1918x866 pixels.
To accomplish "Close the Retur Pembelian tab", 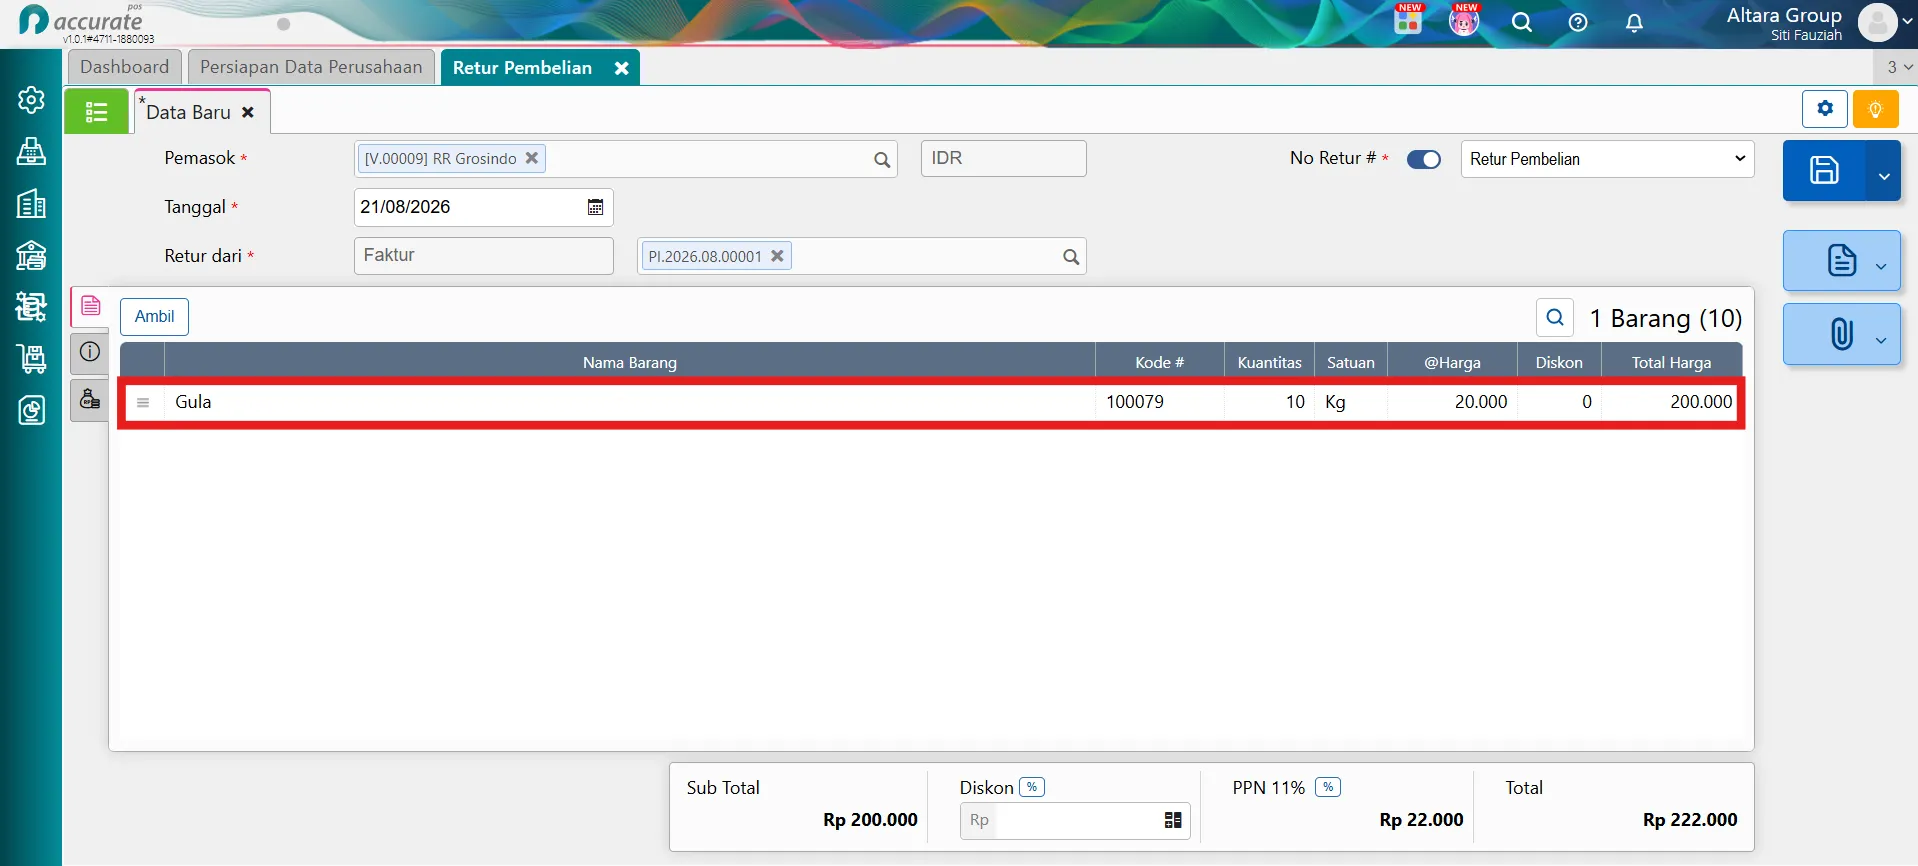I will (622, 68).
